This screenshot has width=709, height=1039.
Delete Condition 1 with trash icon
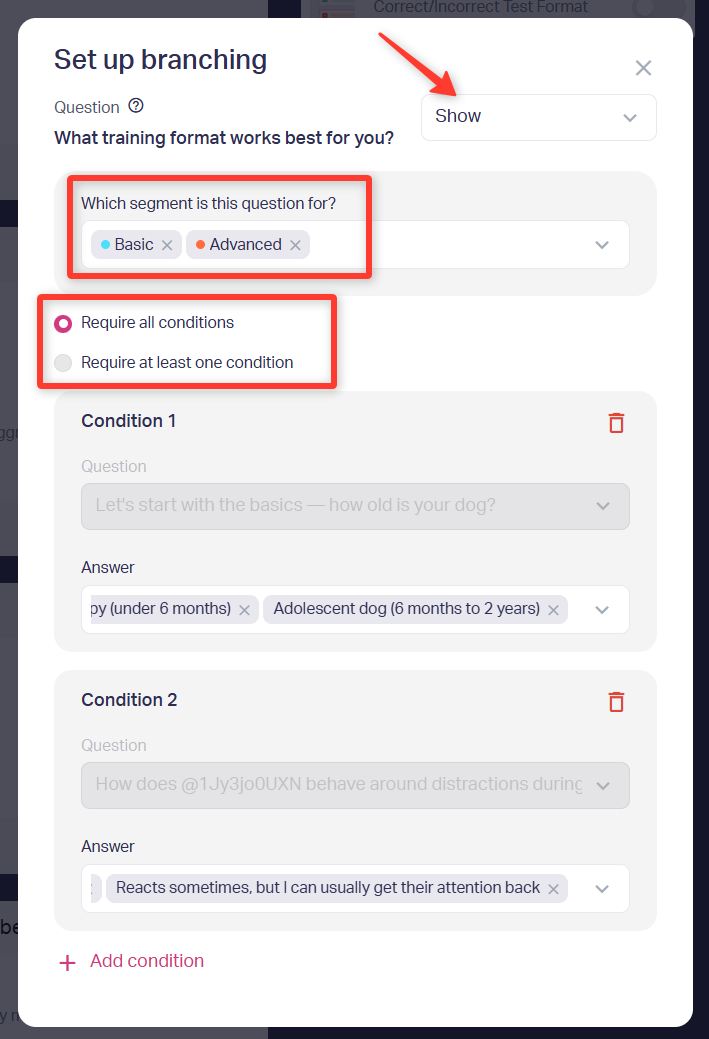[616, 423]
